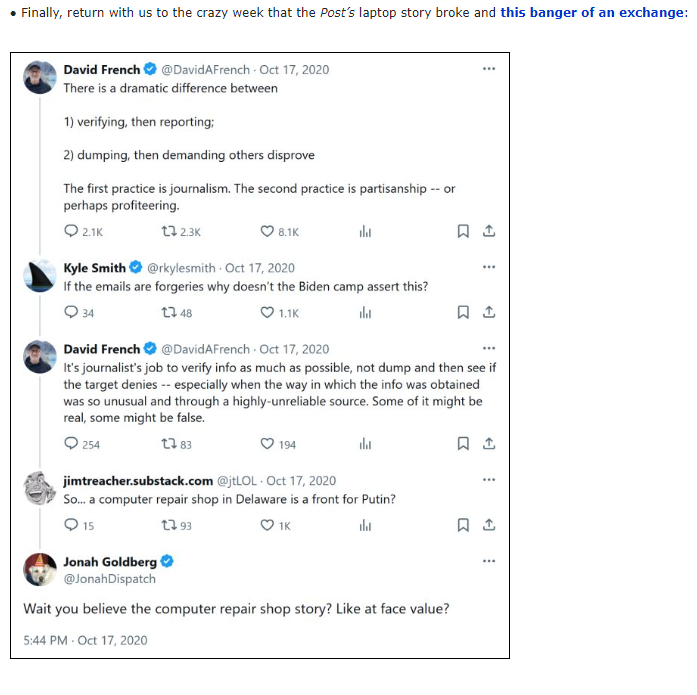The image size is (697, 695).
Task: Bookmark David French's first tweet
Action: (463, 231)
